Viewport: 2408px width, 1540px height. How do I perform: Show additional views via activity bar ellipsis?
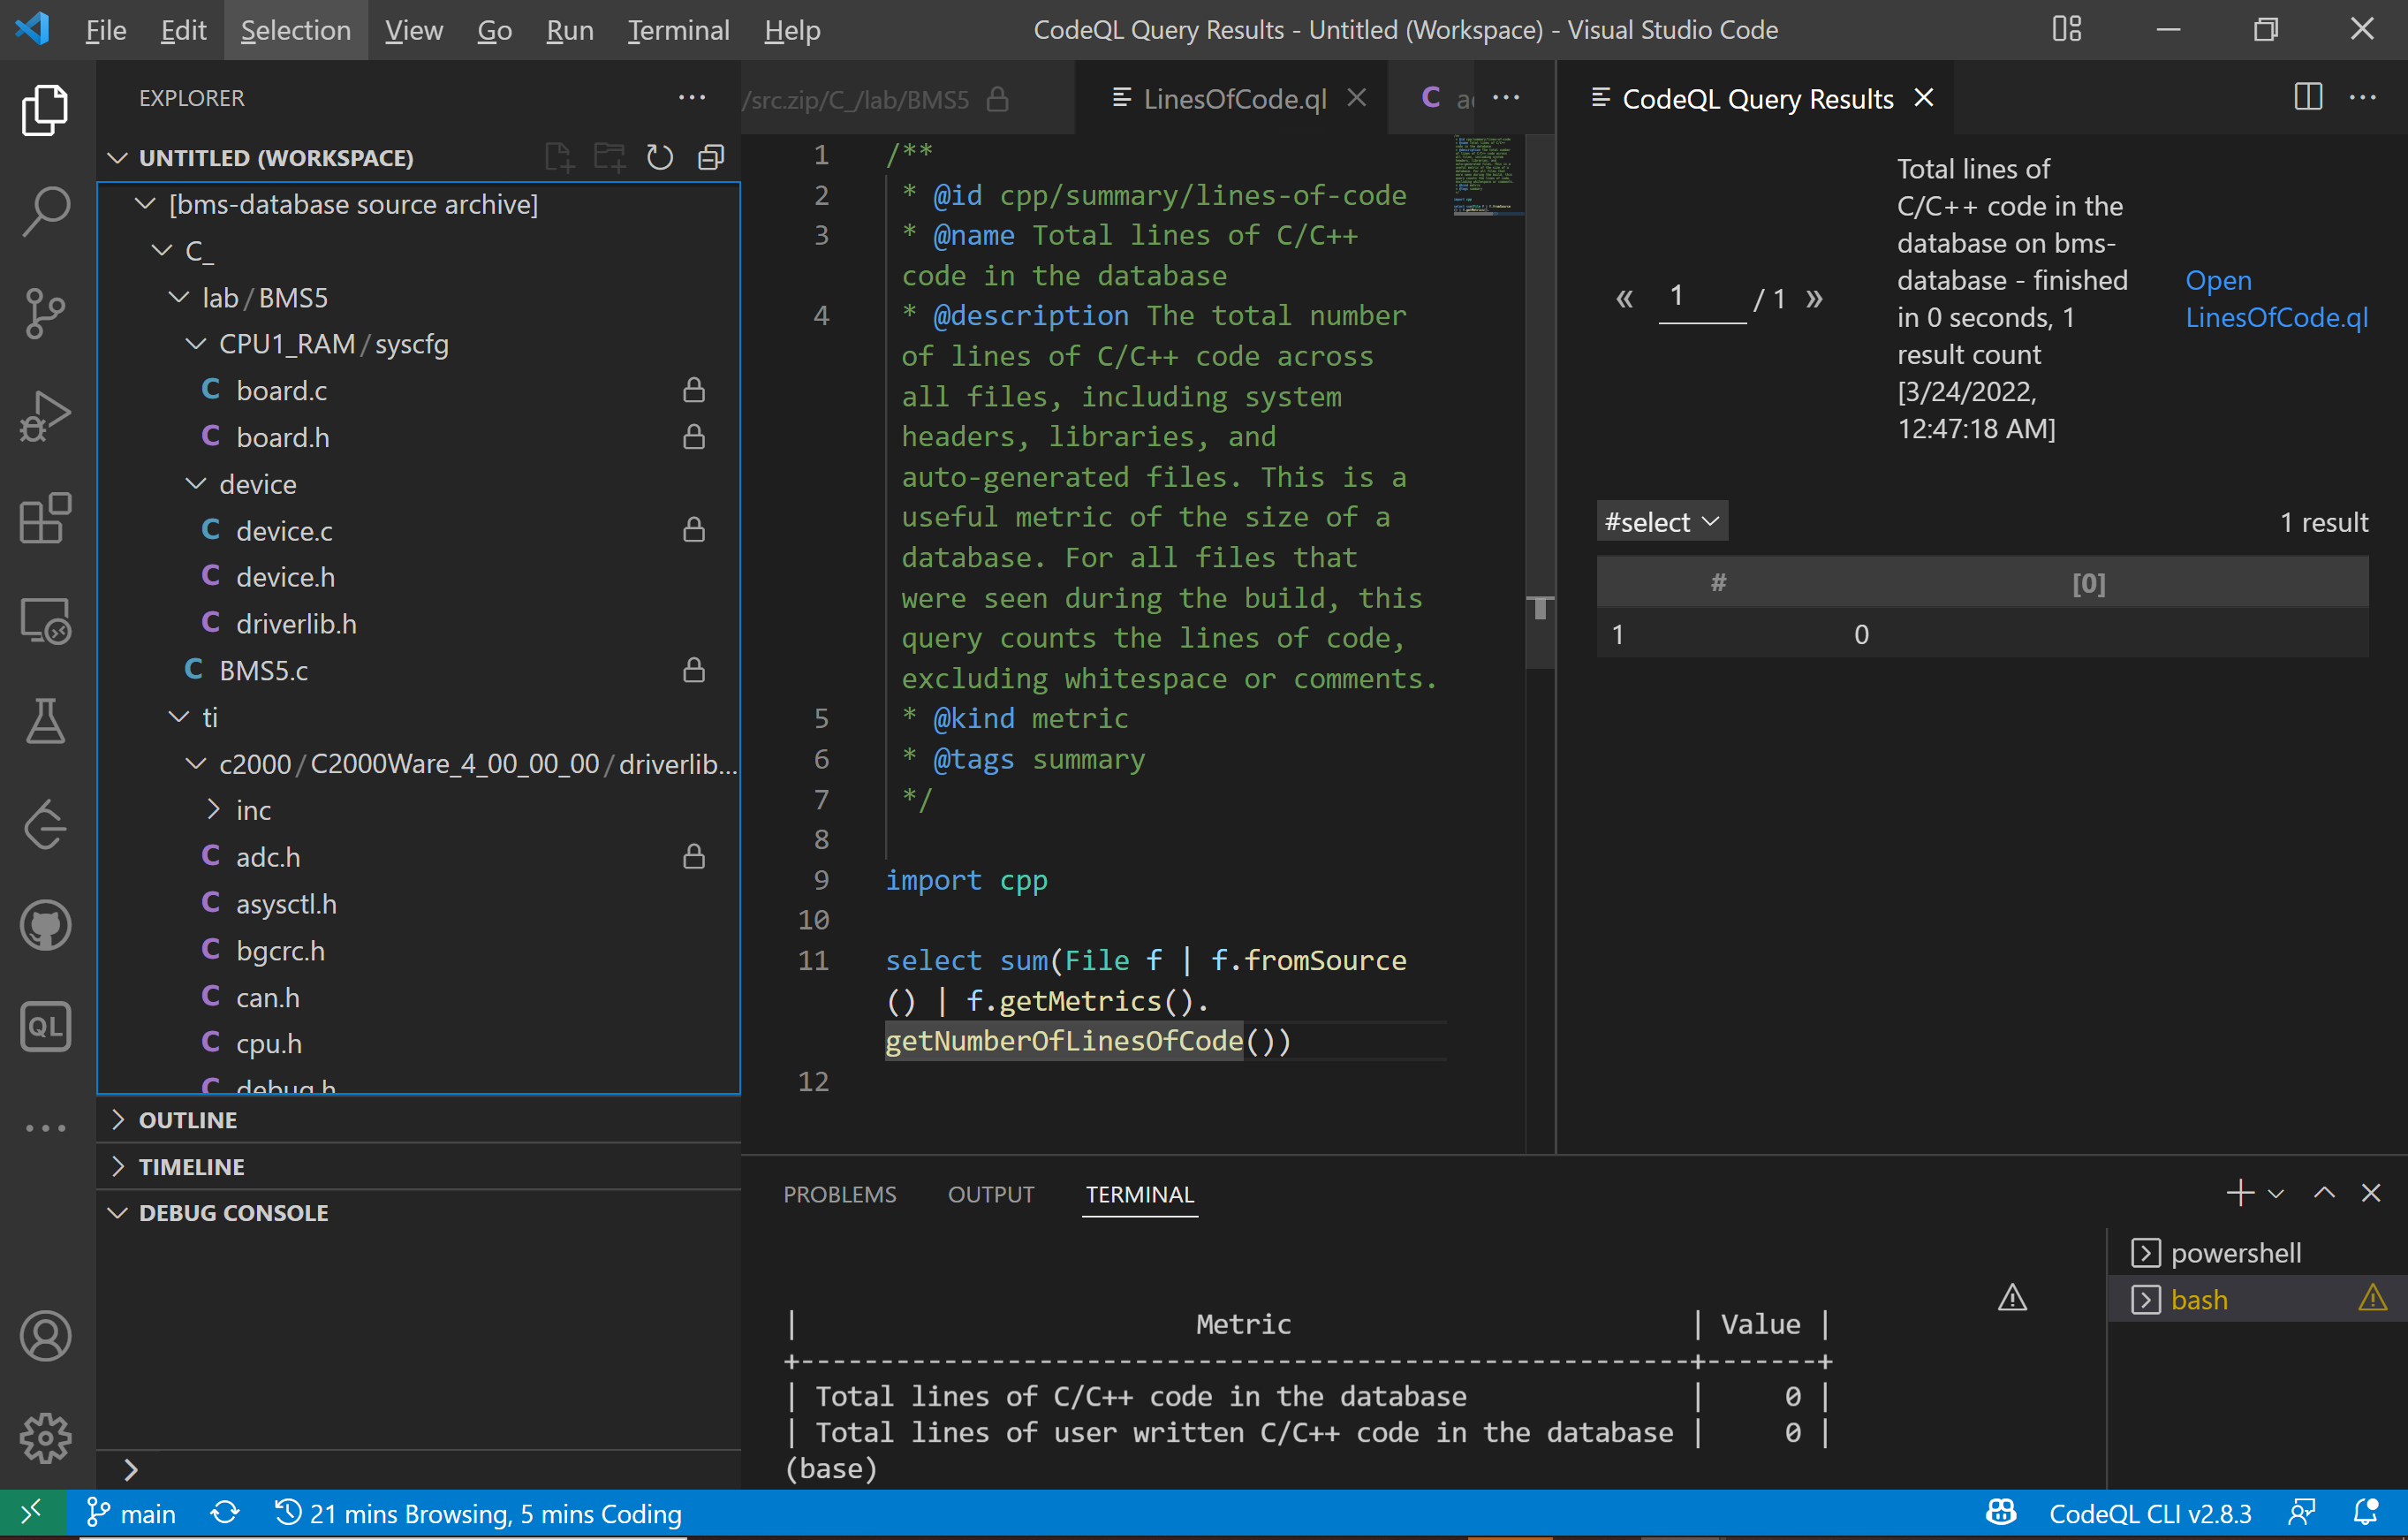pos(46,1128)
